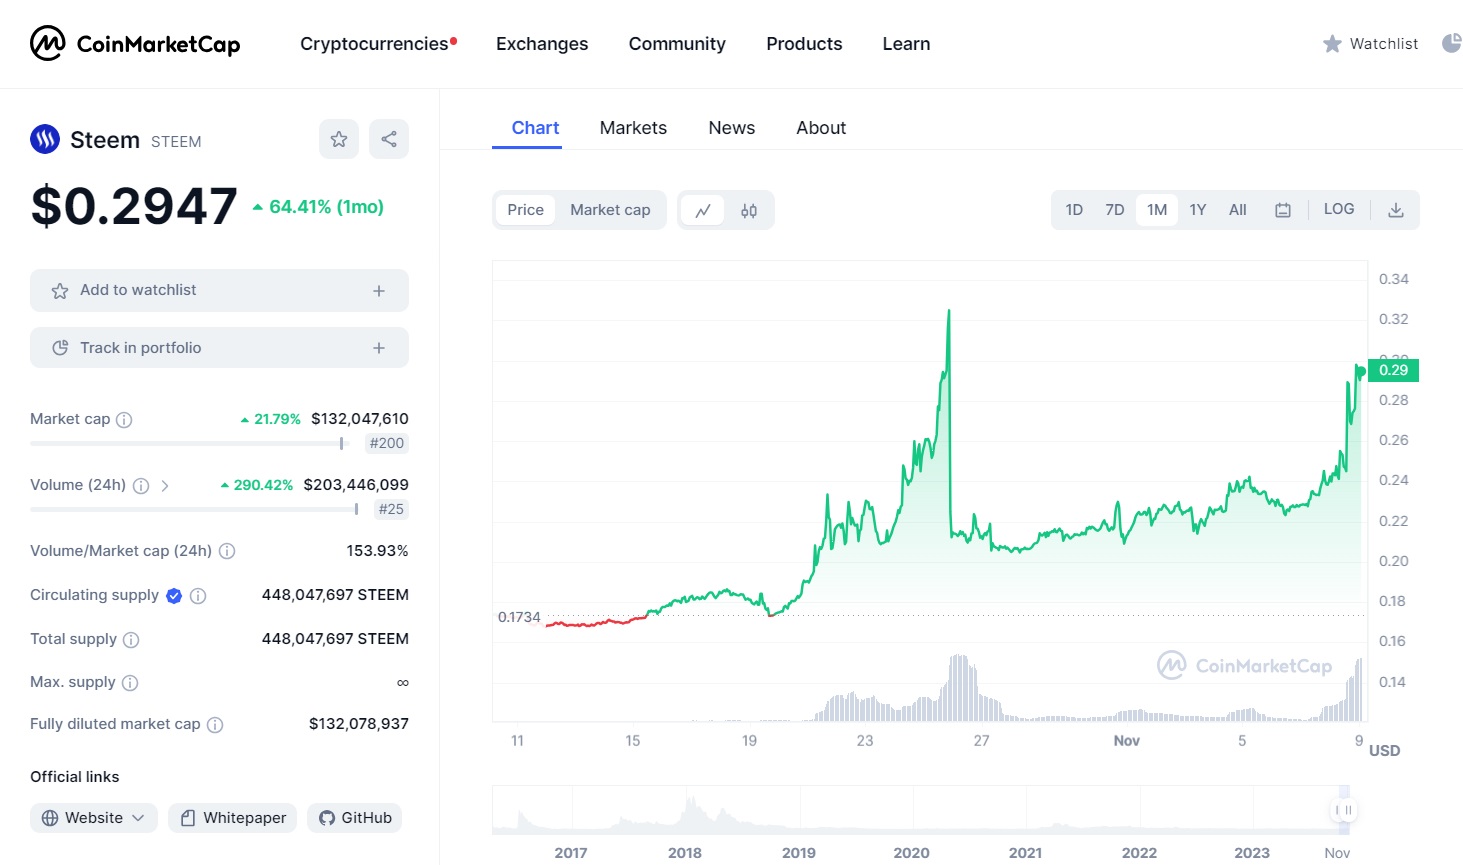The image size is (1463, 865).
Task: Click the volume rank bar
Action: (x=194, y=509)
